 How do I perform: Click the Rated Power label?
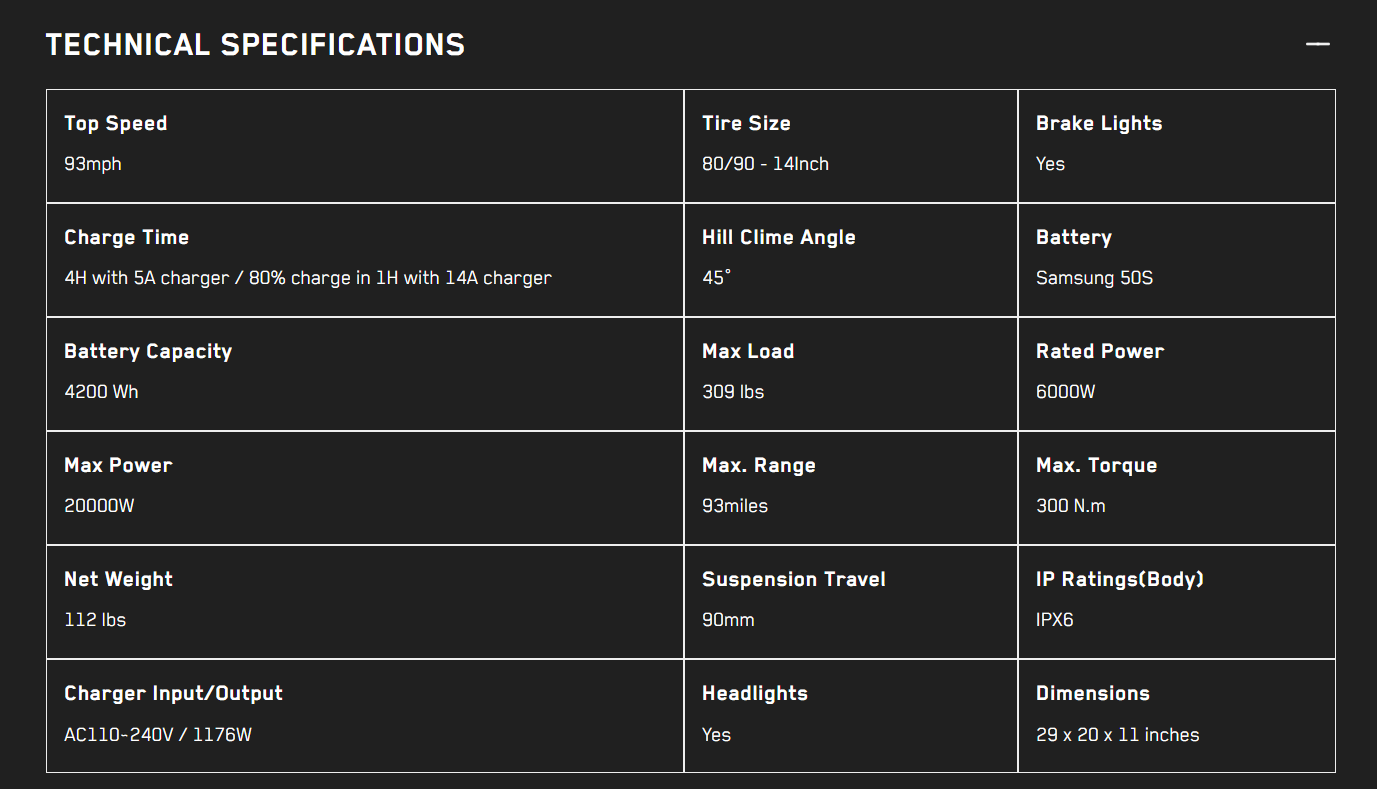(1100, 351)
